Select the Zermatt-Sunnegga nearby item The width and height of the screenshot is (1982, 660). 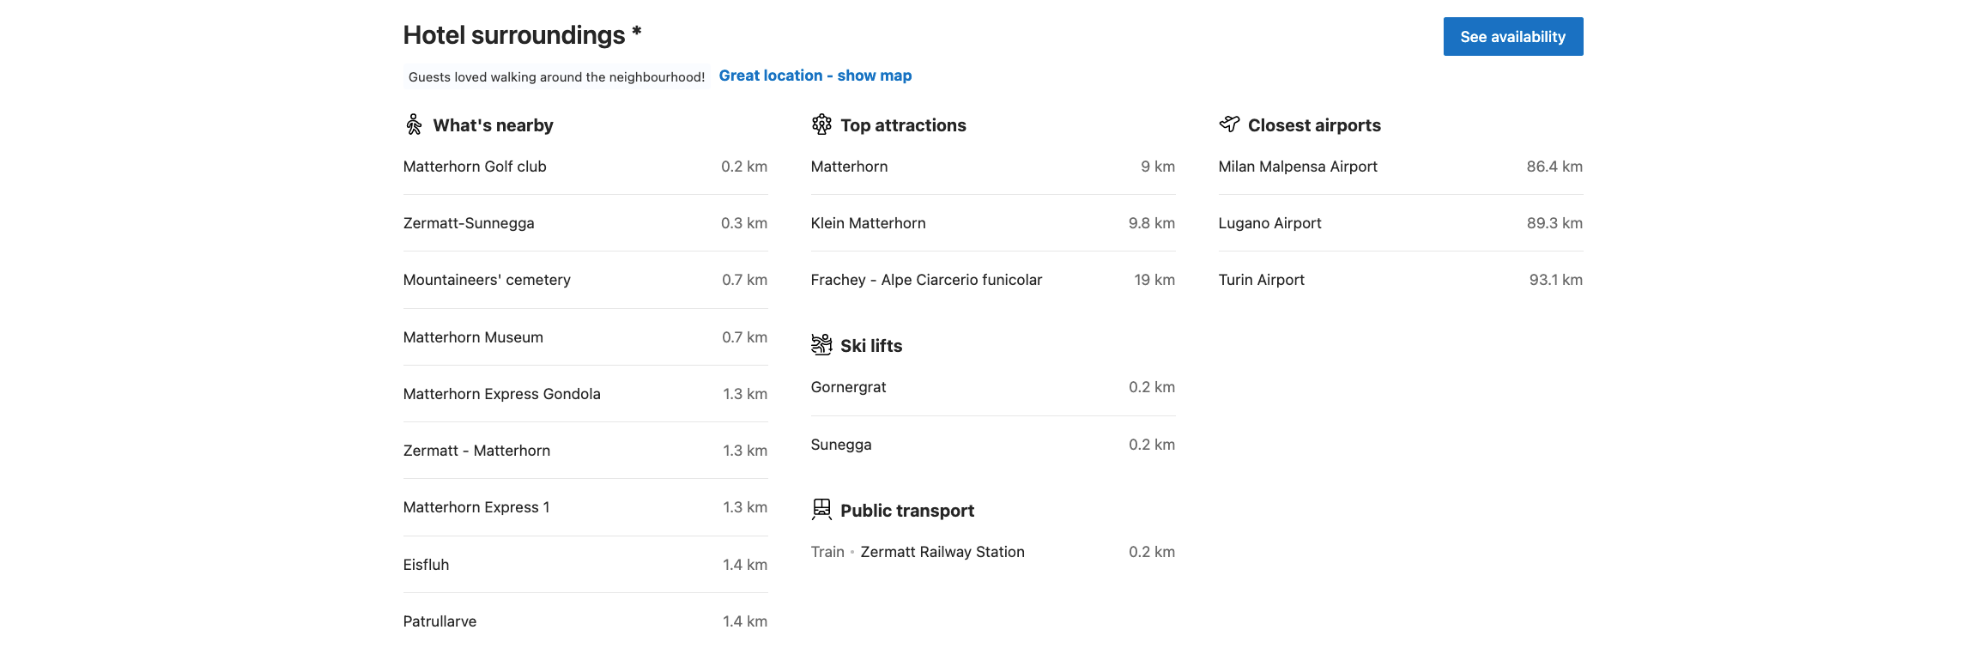(x=585, y=223)
